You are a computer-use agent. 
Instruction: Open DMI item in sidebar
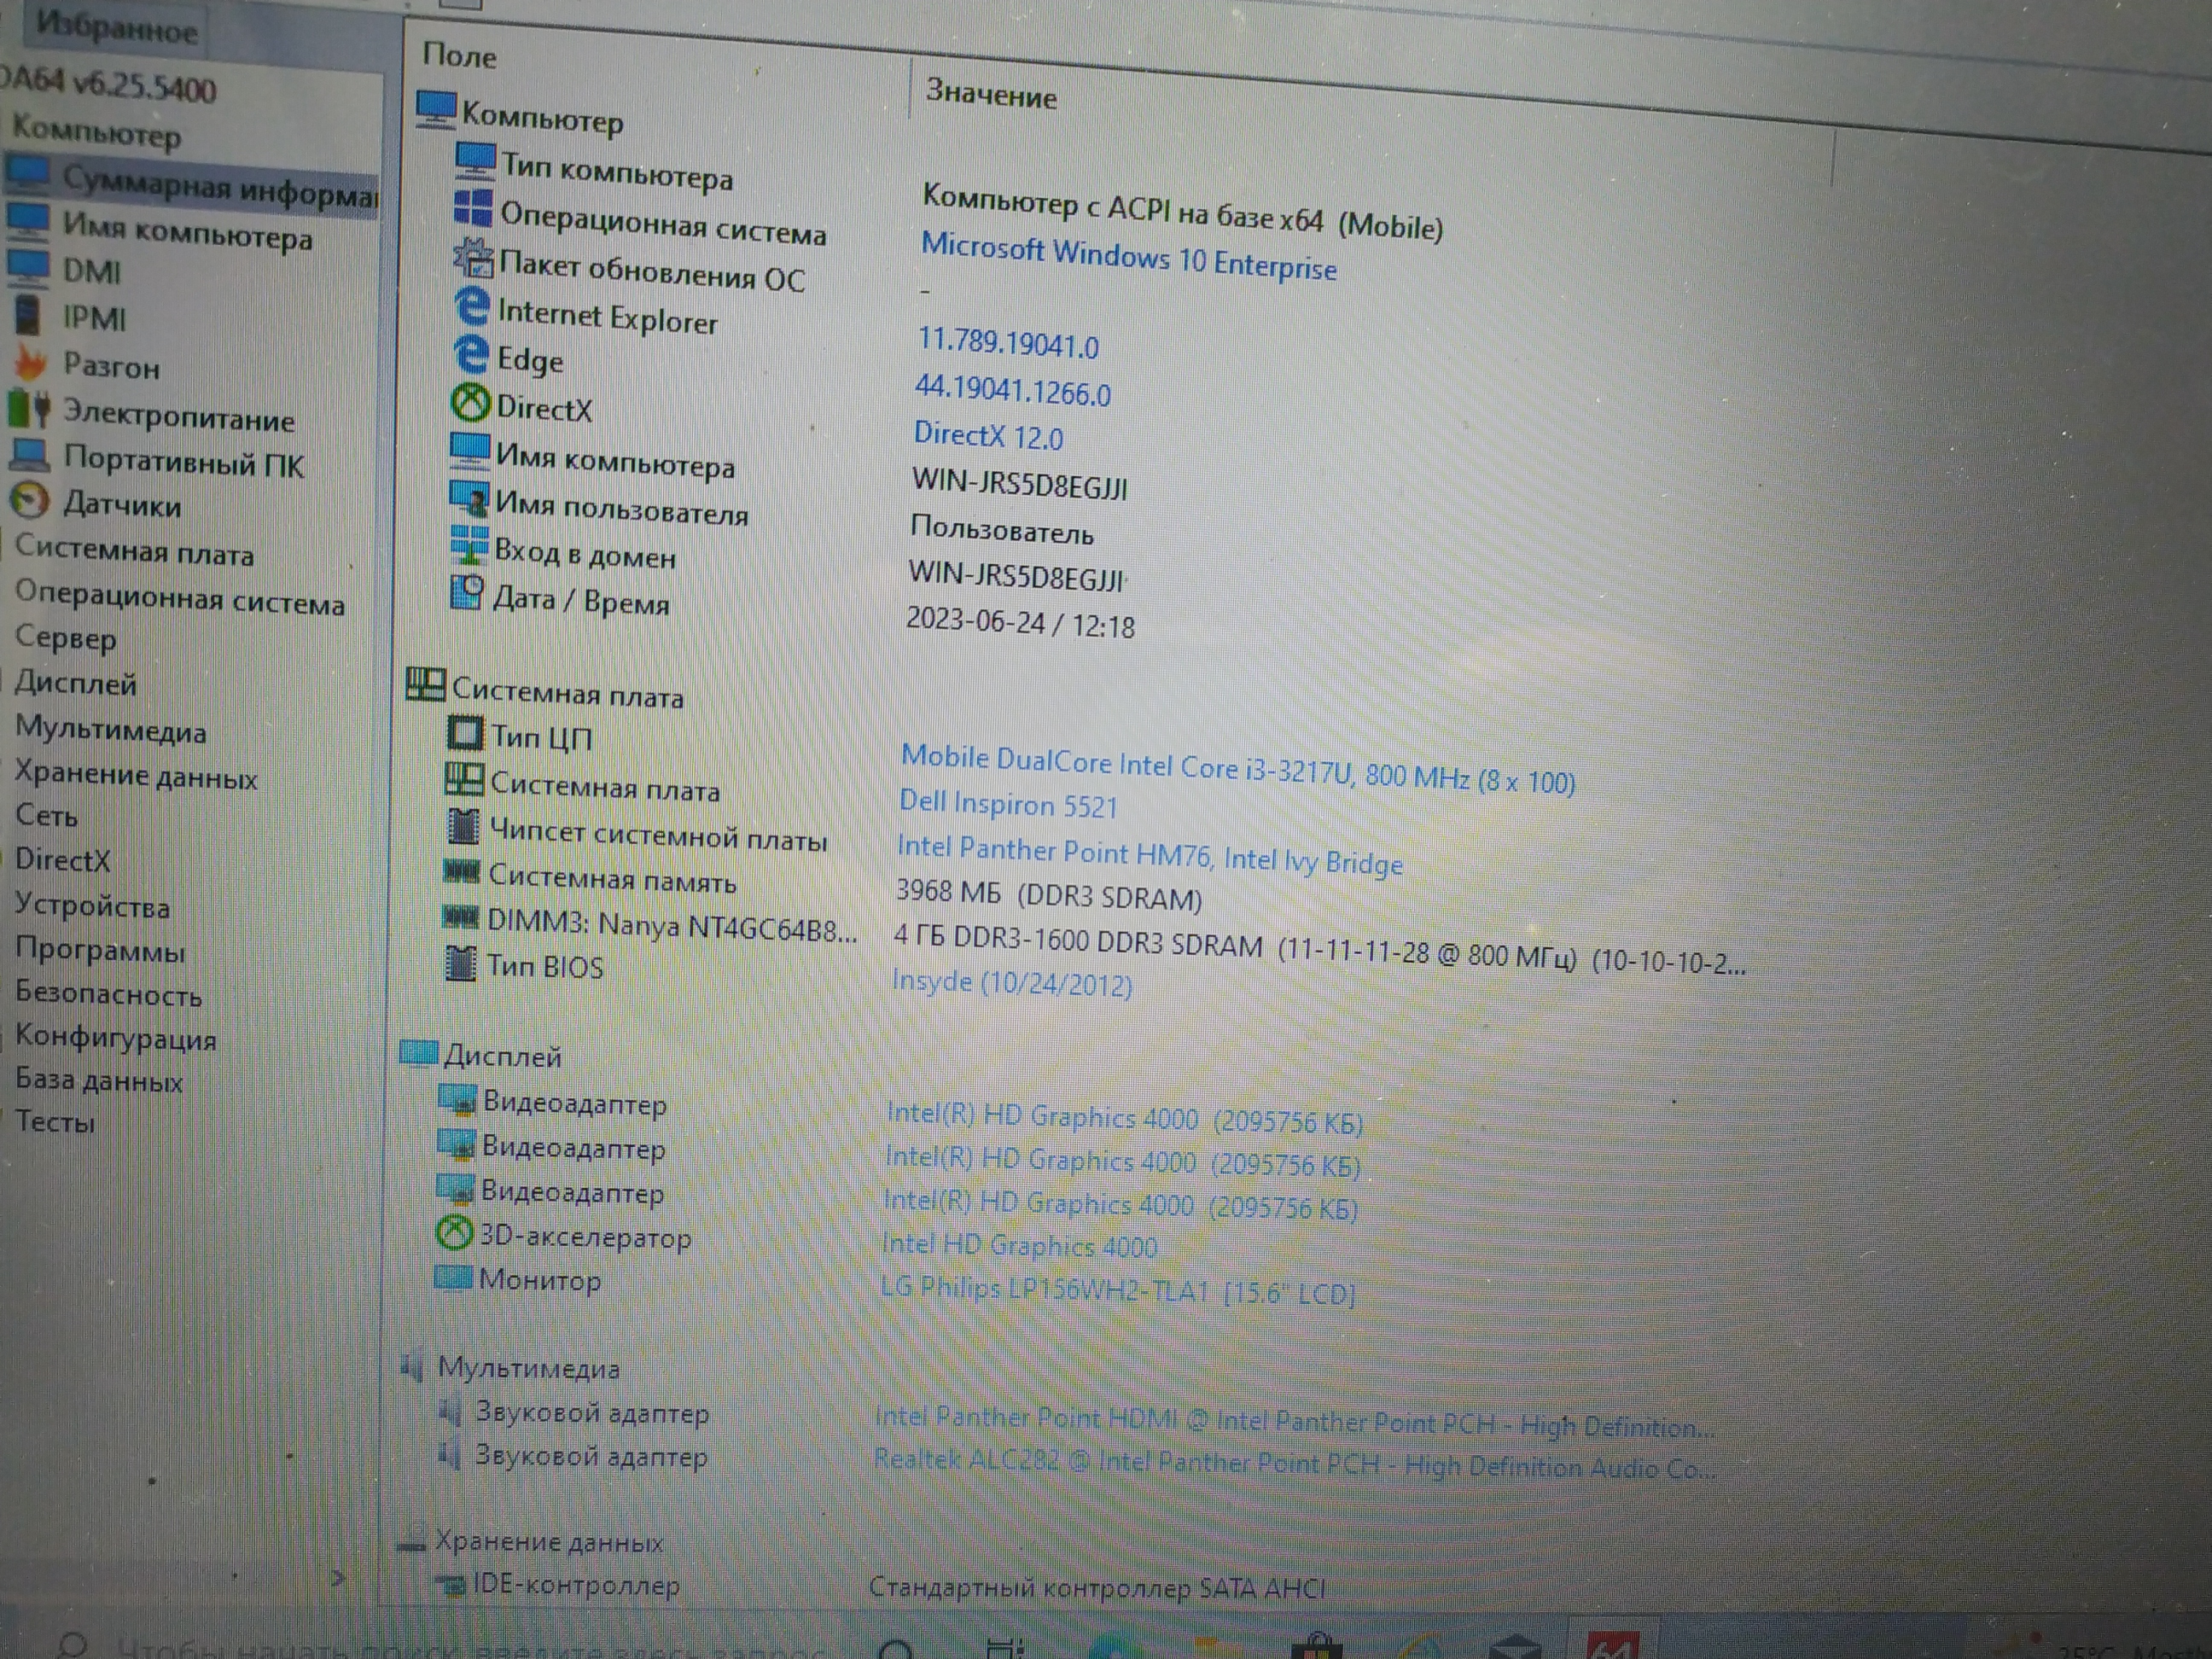92,271
